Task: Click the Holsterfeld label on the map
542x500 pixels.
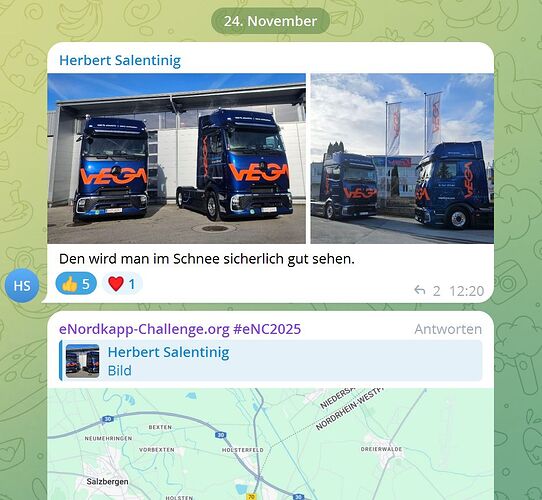Action: pos(243,450)
